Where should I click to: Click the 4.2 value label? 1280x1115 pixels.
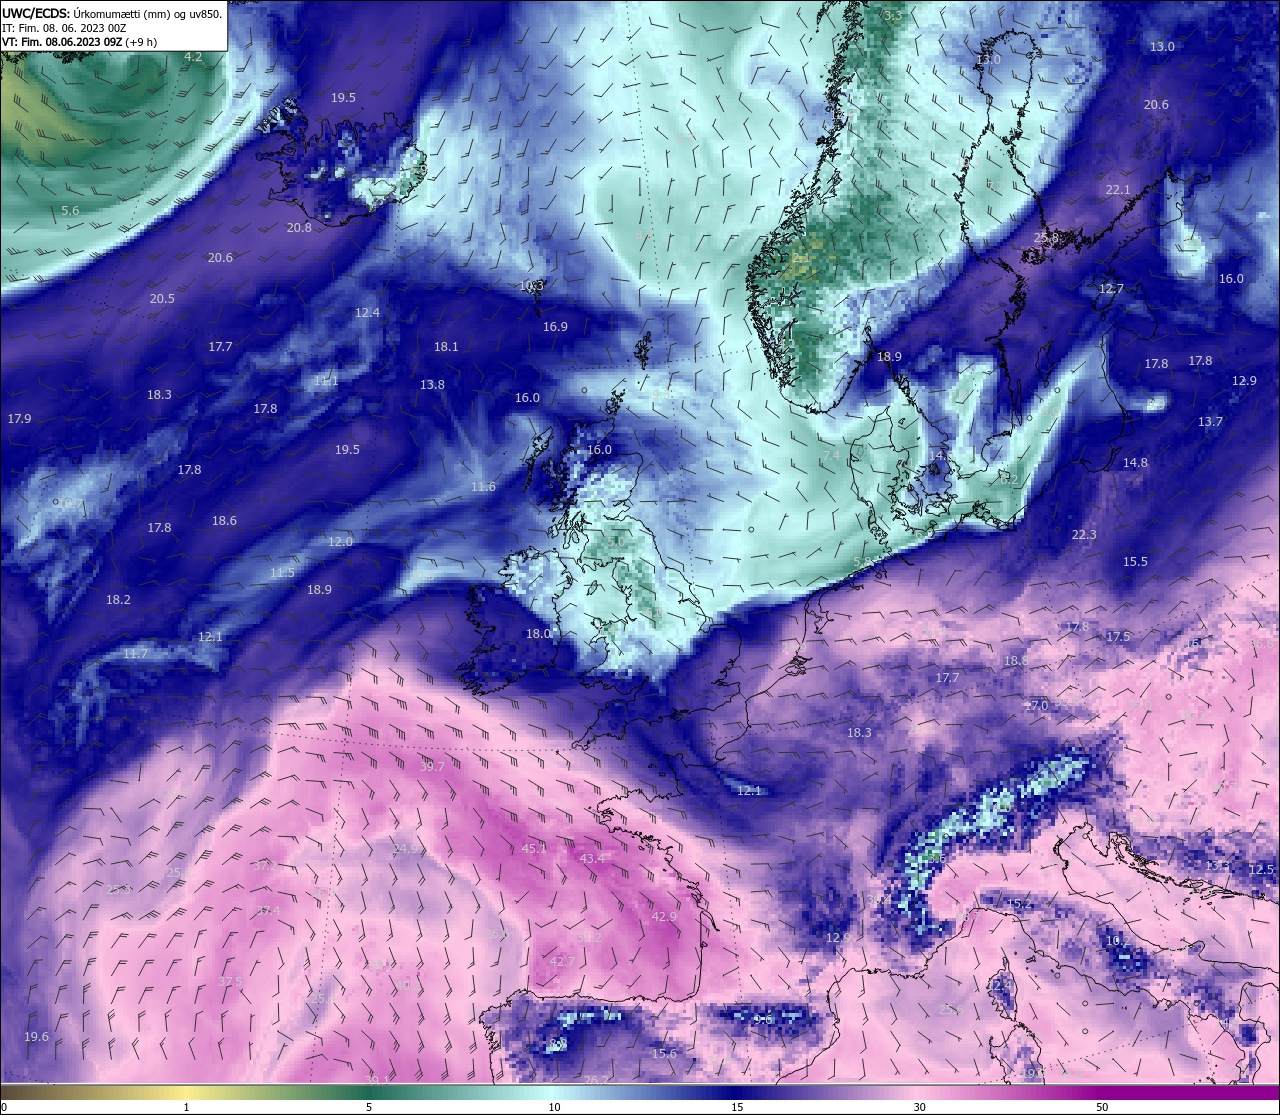[193, 57]
